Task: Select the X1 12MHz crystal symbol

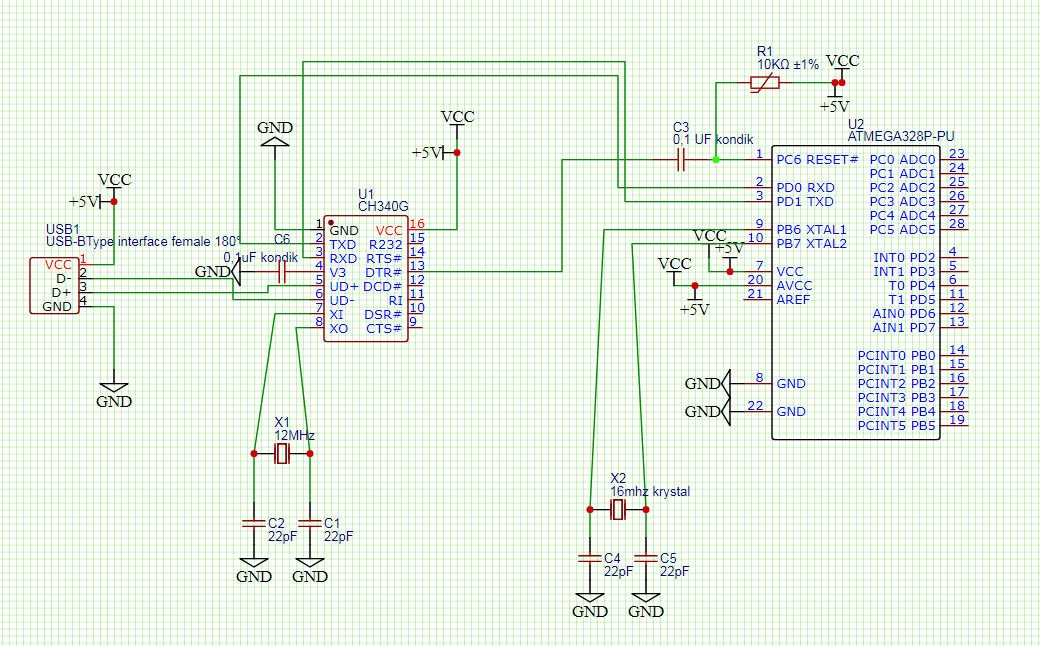Action: 281,455
